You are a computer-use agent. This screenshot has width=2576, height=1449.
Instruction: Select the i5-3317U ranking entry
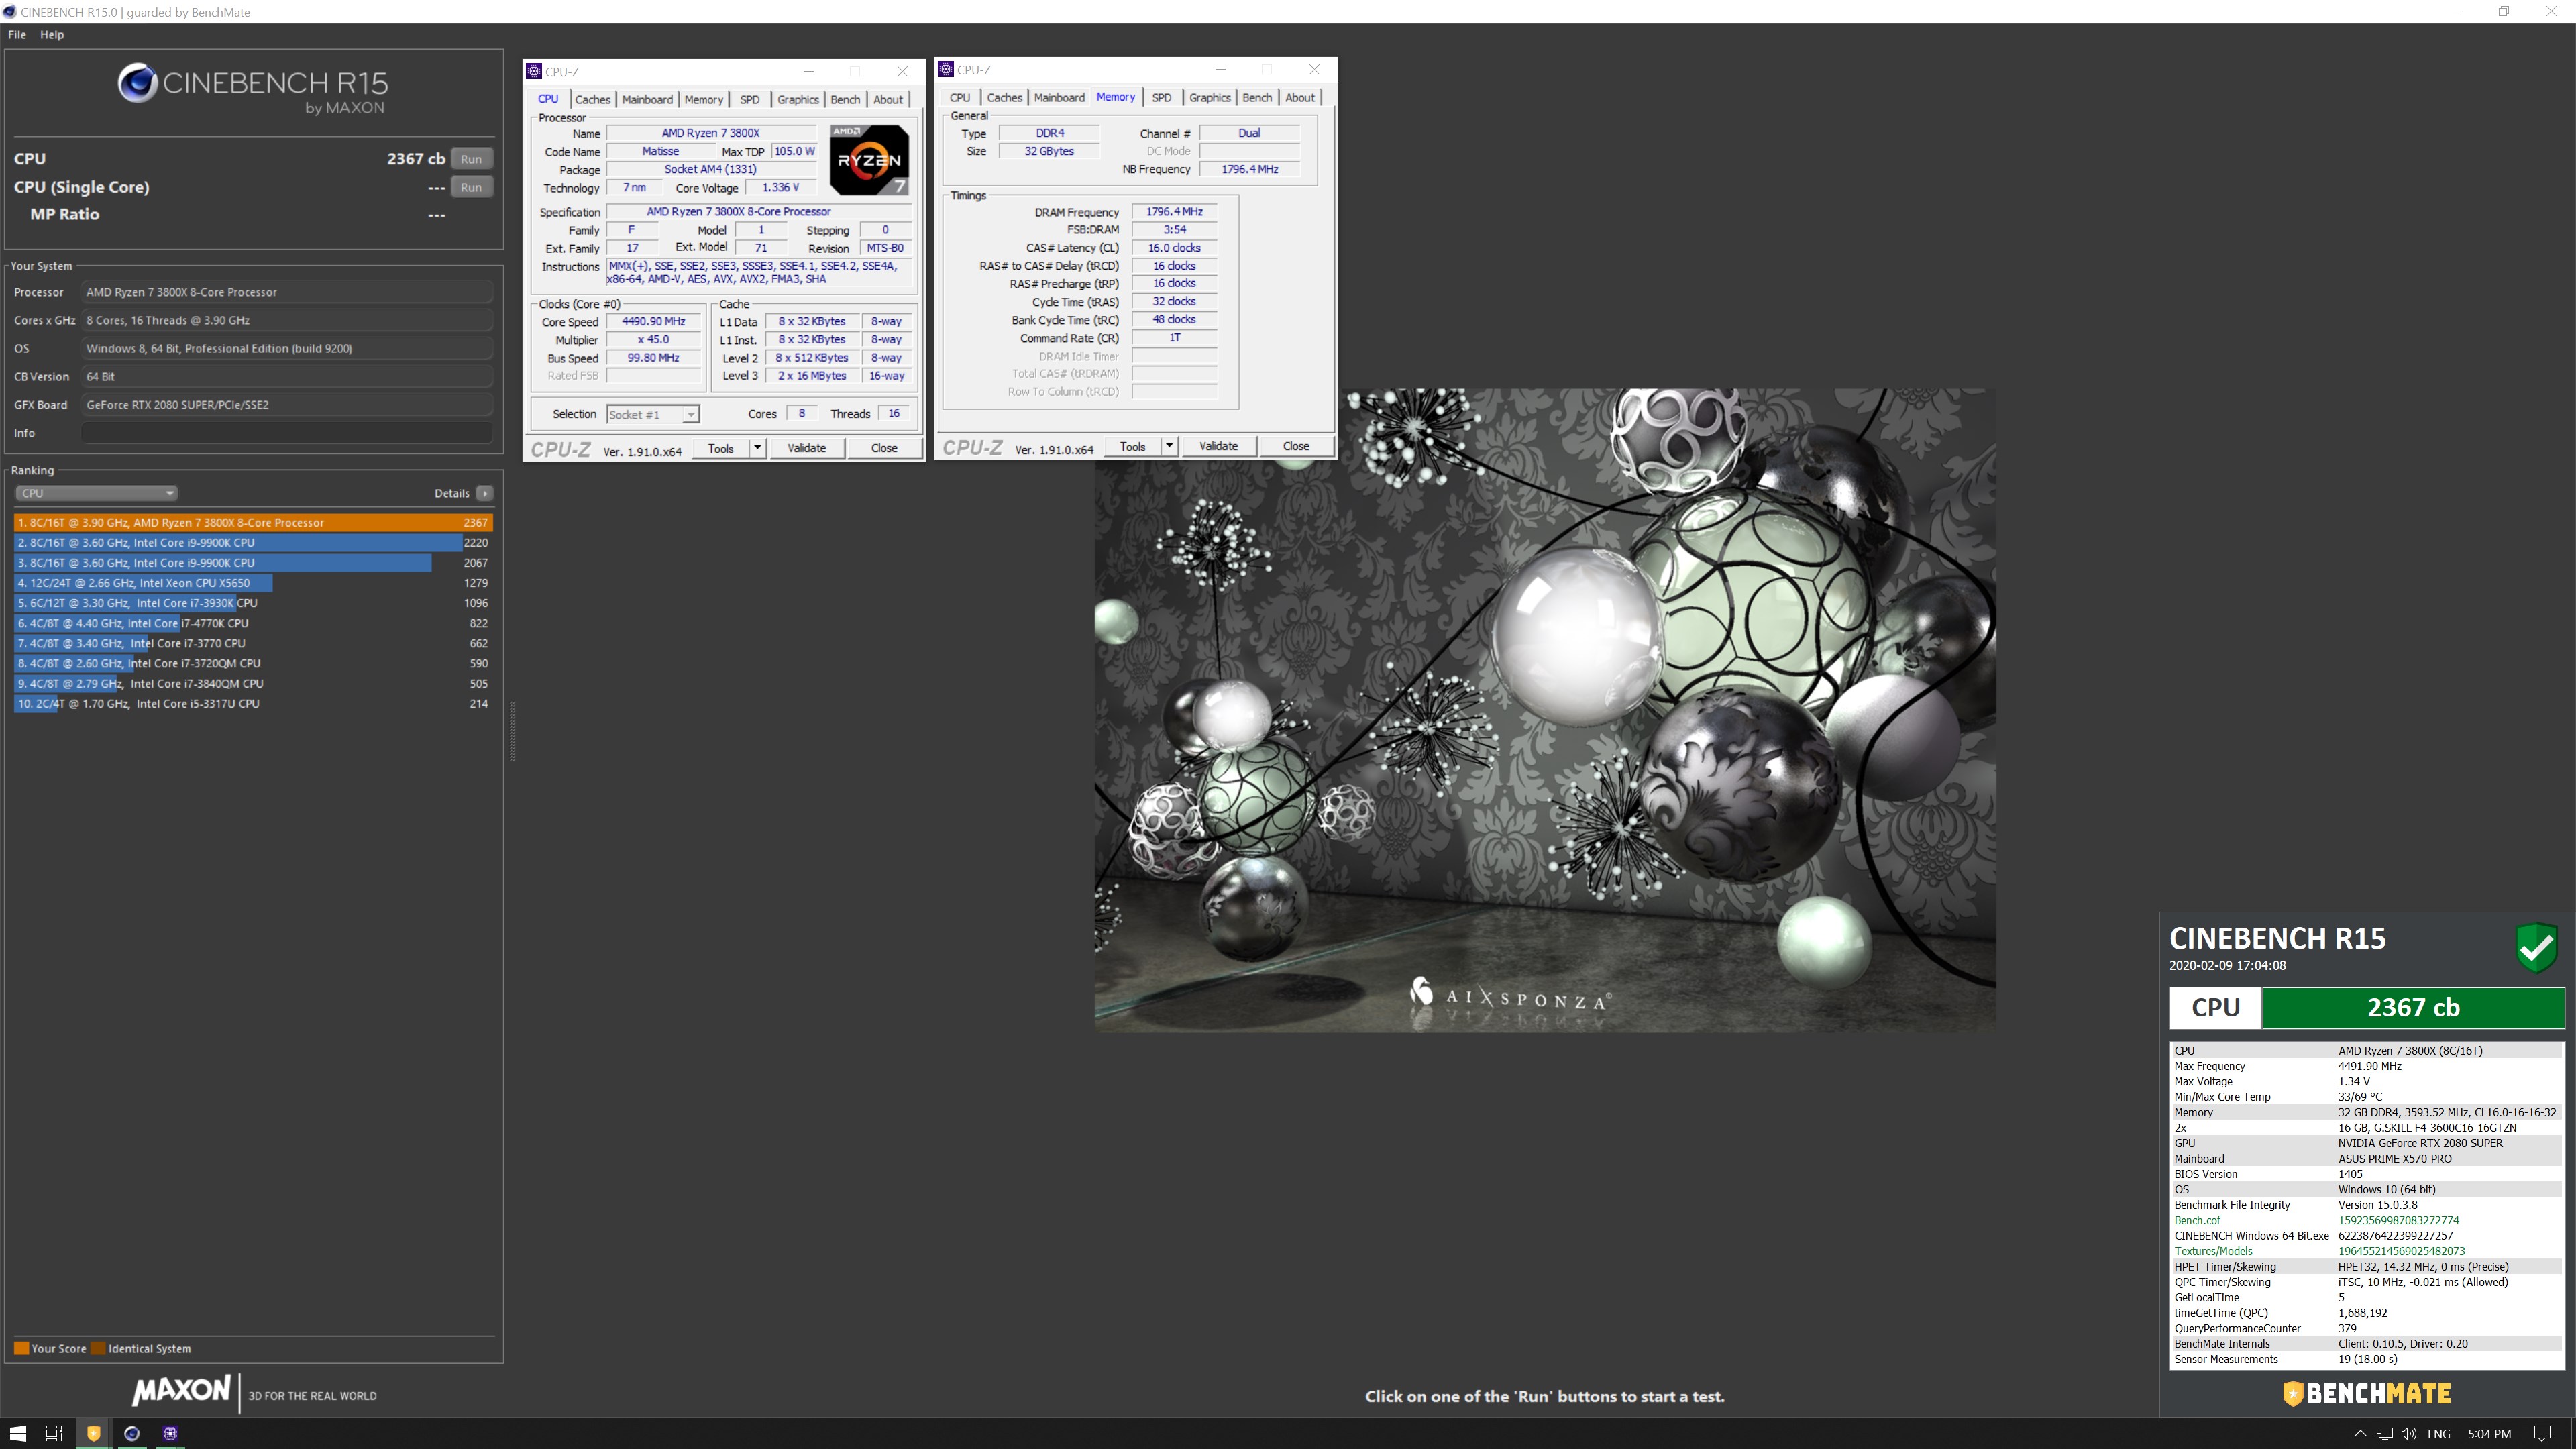(x=253, y=704)
